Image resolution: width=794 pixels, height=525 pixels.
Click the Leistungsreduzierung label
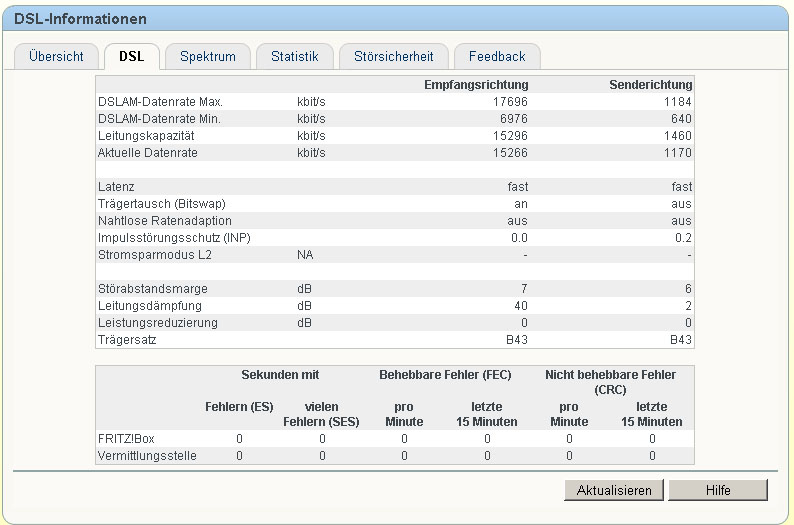click(157, 322)
